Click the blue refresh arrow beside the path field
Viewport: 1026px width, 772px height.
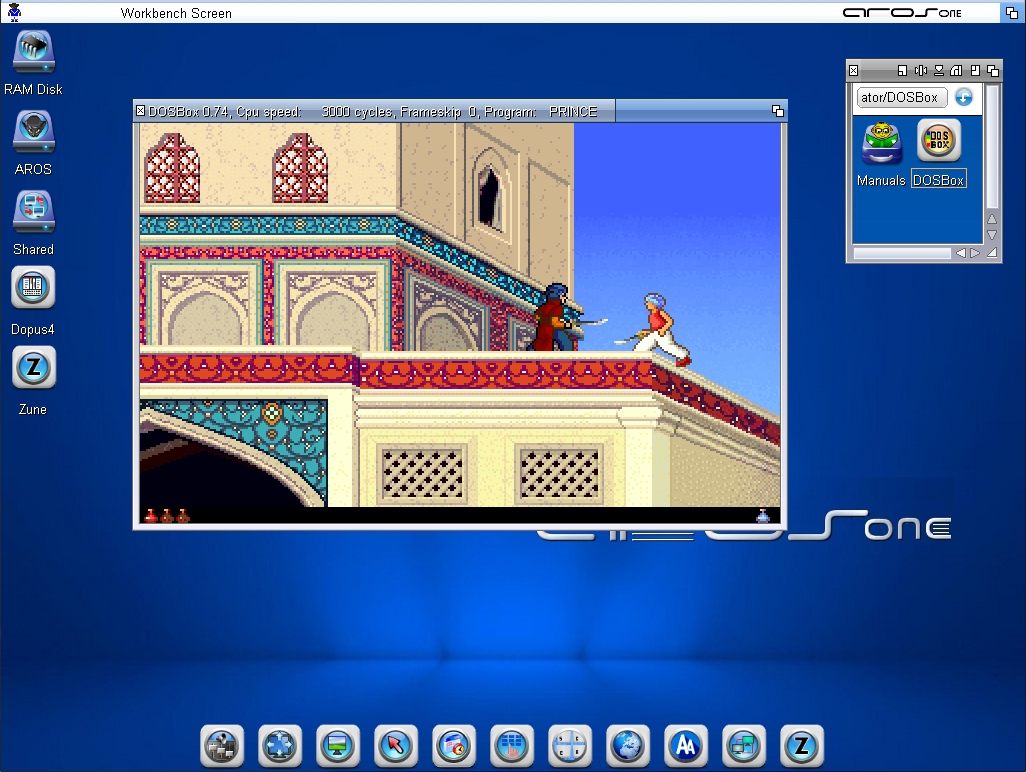point(962,97)
